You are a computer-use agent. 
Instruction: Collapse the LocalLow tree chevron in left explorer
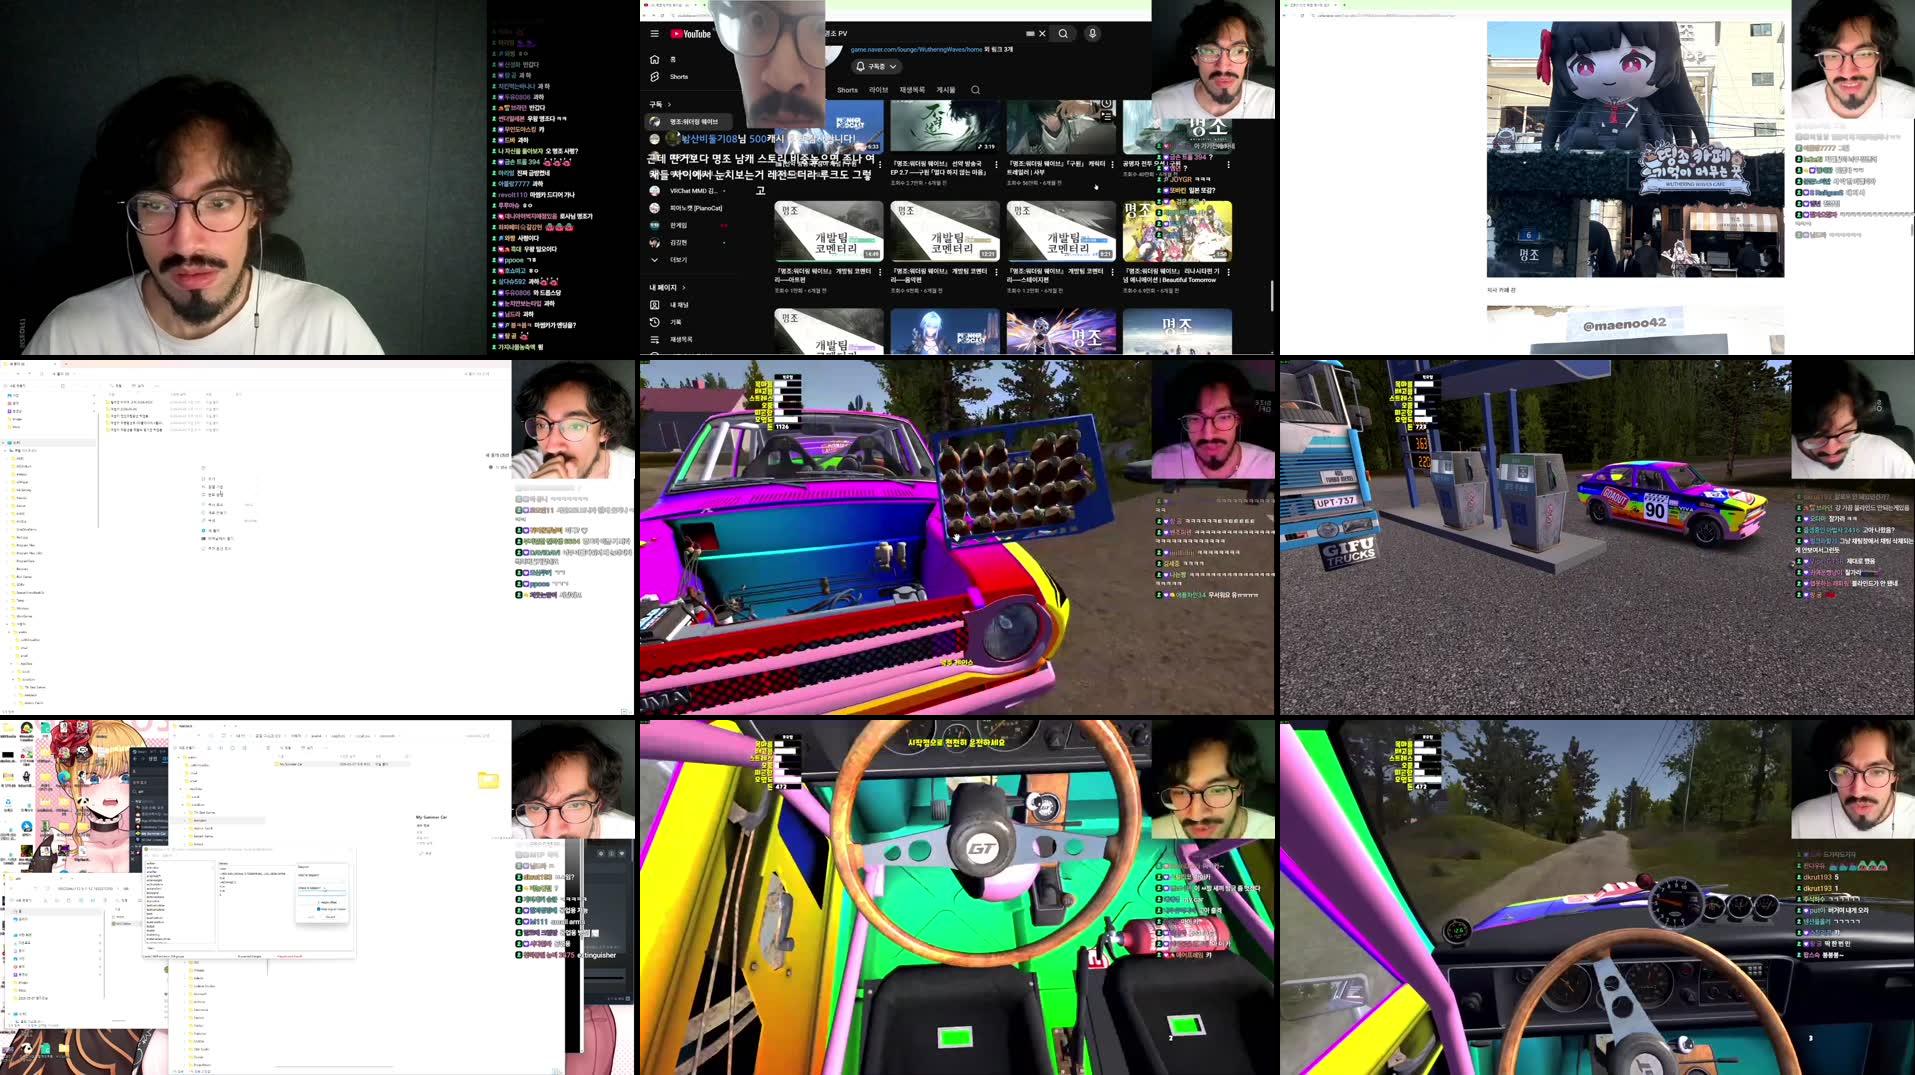(13, 679)
